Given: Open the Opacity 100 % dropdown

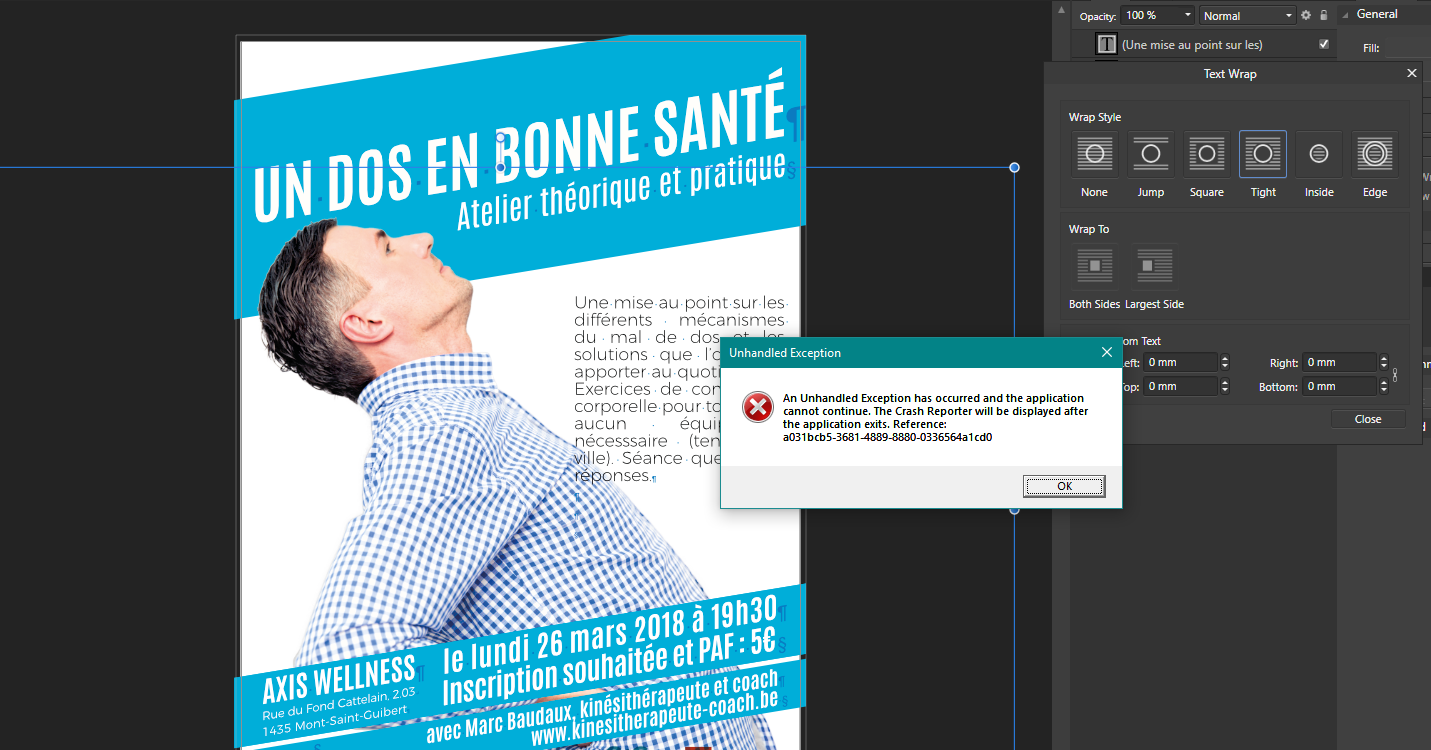Looking at the screenshot, I should tap(1158, 16).
